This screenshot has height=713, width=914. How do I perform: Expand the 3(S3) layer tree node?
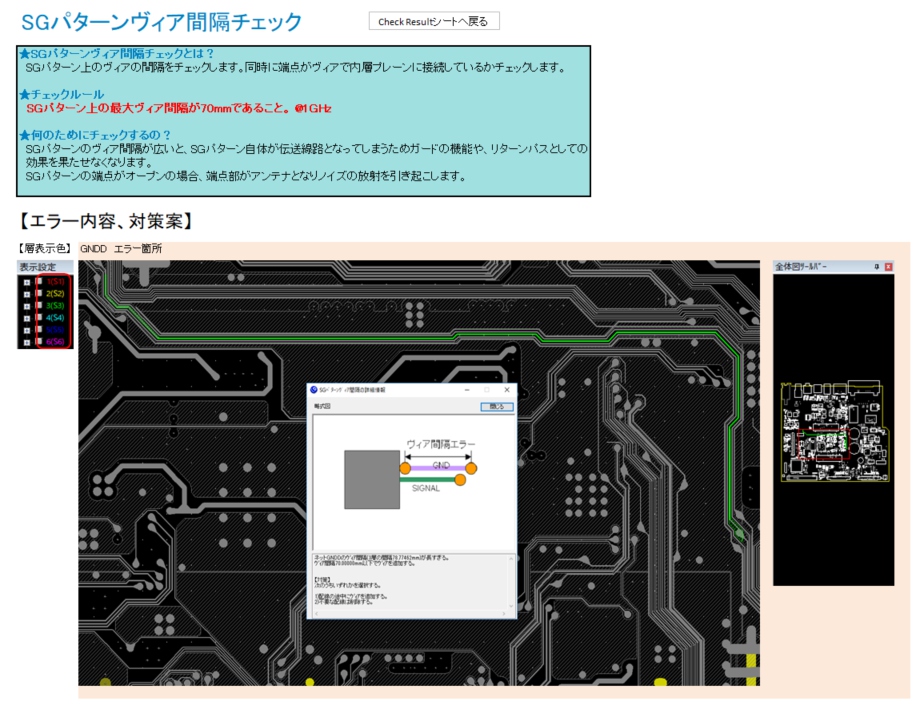point(27,306)
